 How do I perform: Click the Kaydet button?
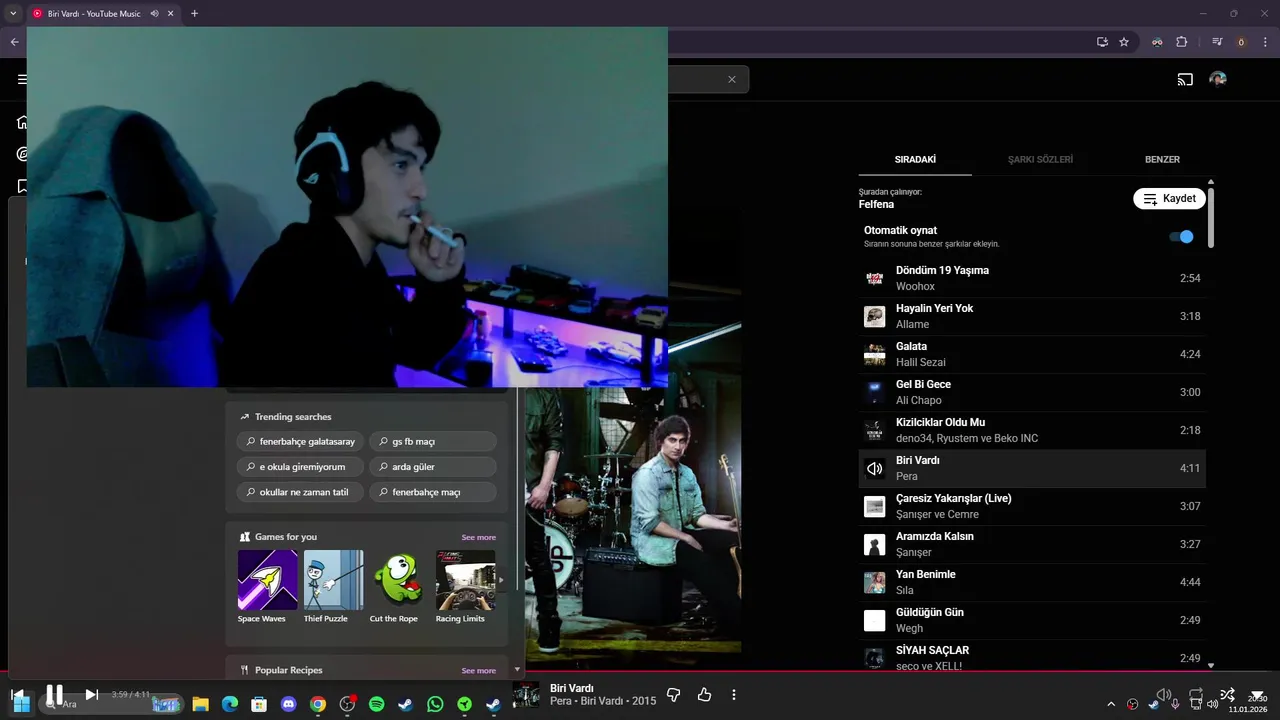(x=1169, y=198)
